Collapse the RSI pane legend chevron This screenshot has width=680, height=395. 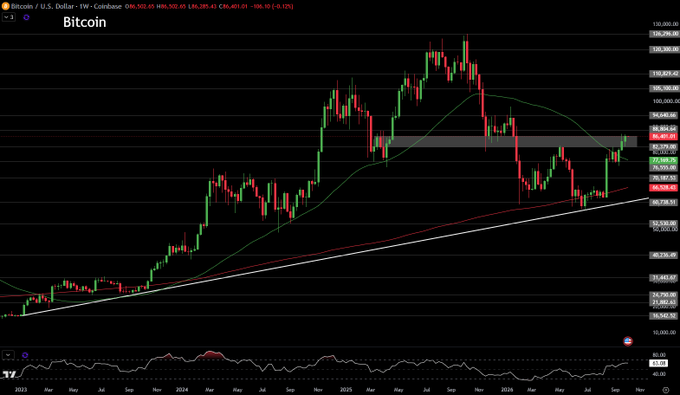[8, 355]
